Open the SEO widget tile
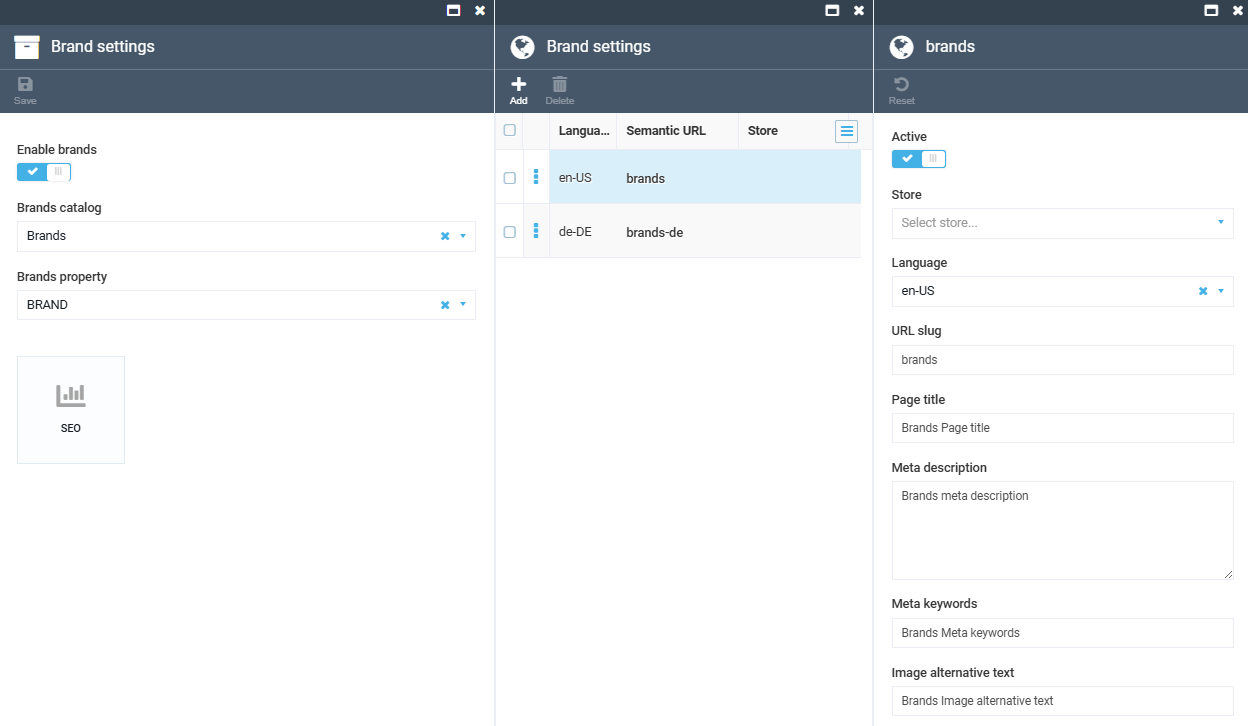This screenshot has width=1248, height=726. pyautogui.click(x=71, y=410)
